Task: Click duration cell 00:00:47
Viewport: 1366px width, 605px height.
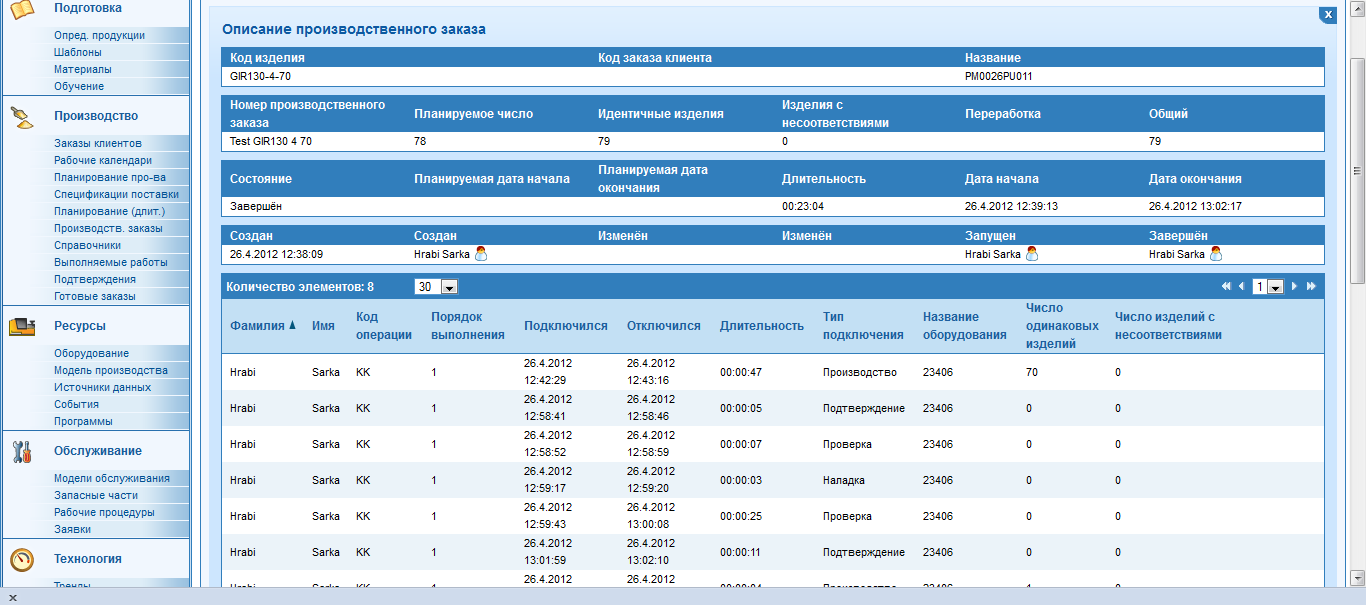Action: pos(741,372)
